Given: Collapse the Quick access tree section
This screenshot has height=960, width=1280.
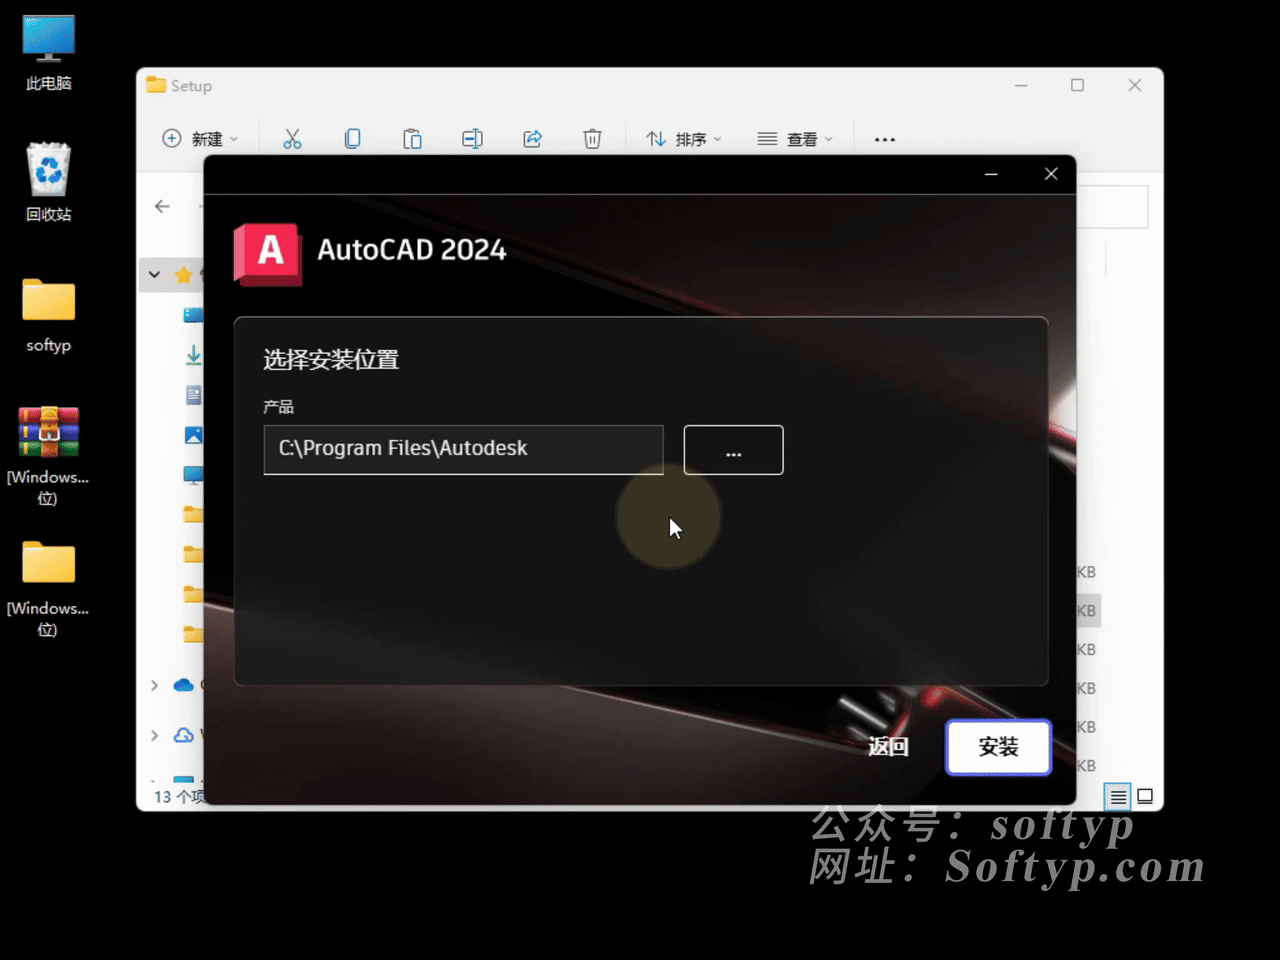Looking at the screenshot, I should [x=154, y=274].
